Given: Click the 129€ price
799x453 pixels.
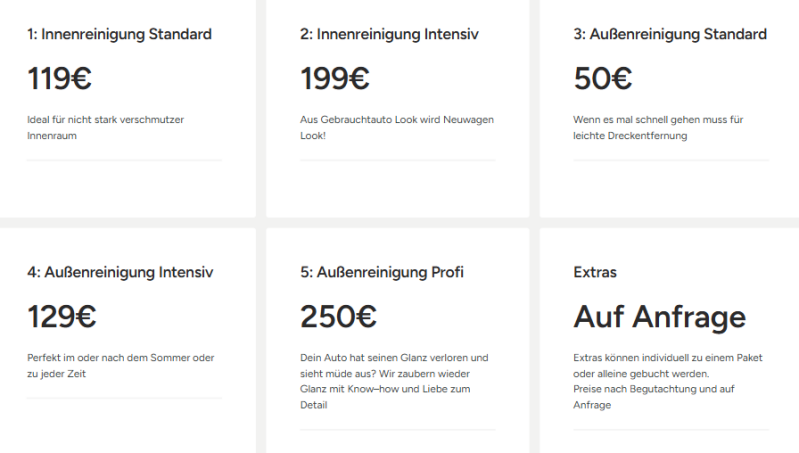Looking at the screenshot, I should click(x=61, y=317).
